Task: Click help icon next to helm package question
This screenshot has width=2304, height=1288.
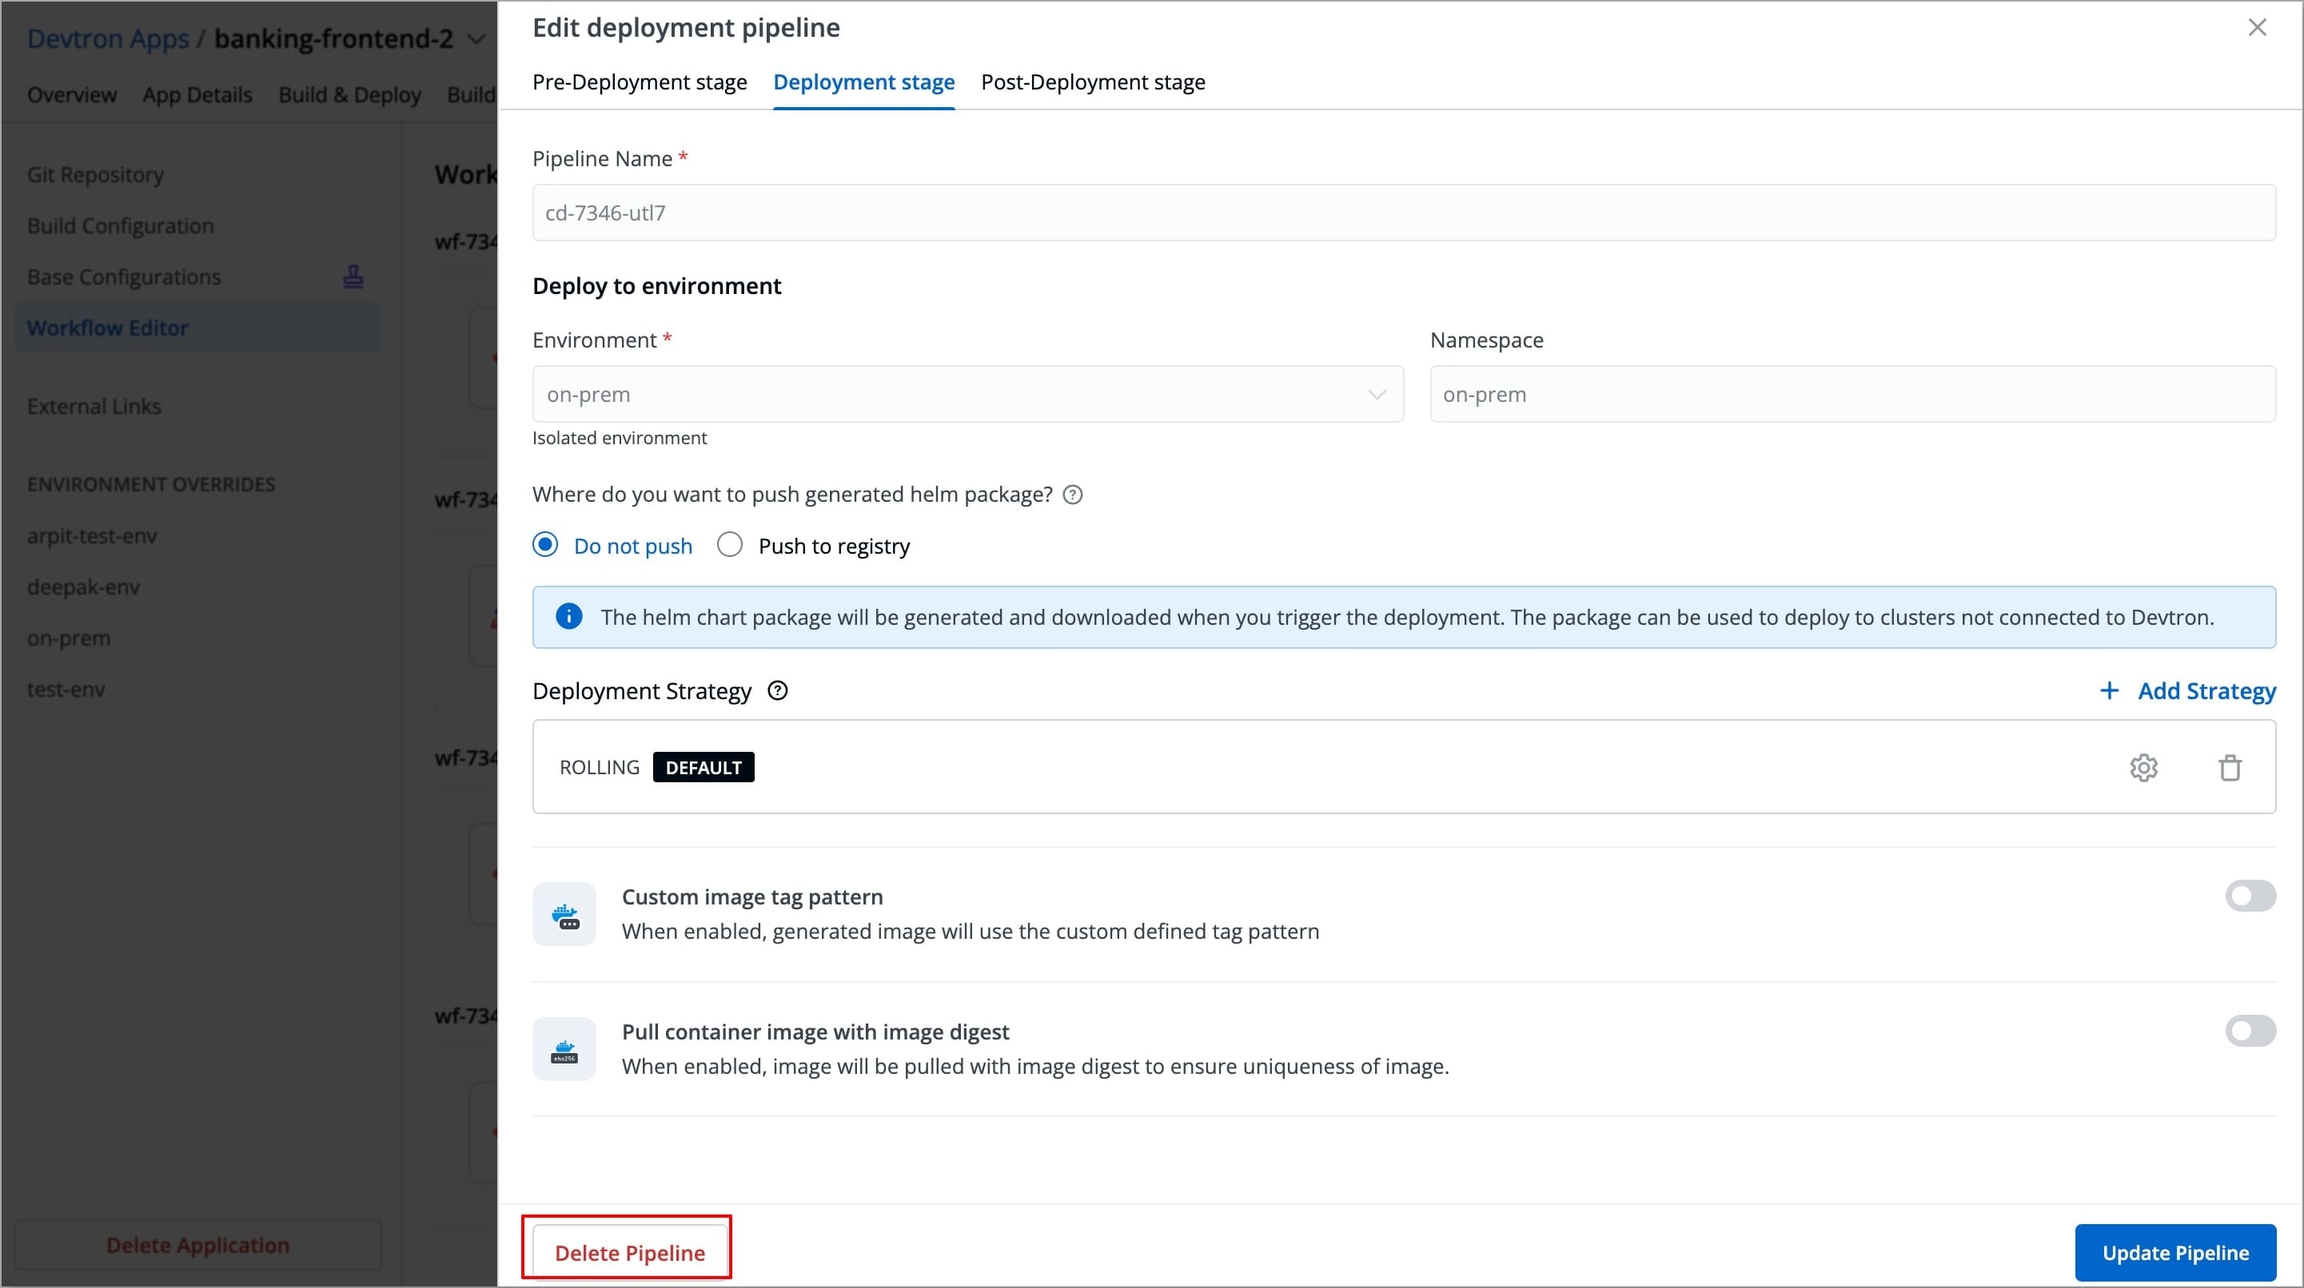Action: (x=1072, y=495)
